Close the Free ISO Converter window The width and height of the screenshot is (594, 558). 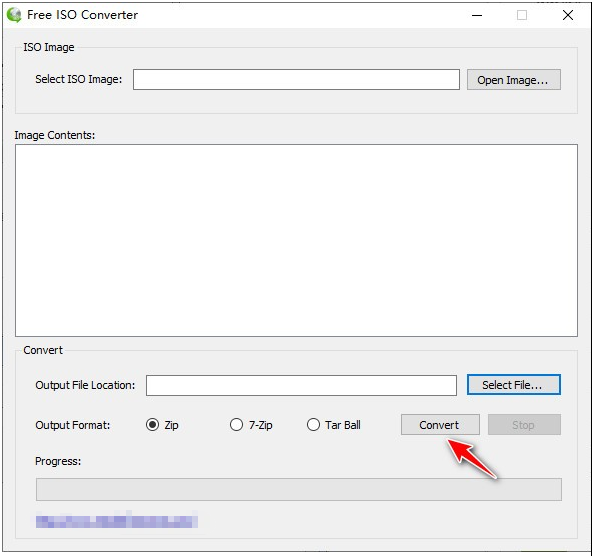[567, 15]
